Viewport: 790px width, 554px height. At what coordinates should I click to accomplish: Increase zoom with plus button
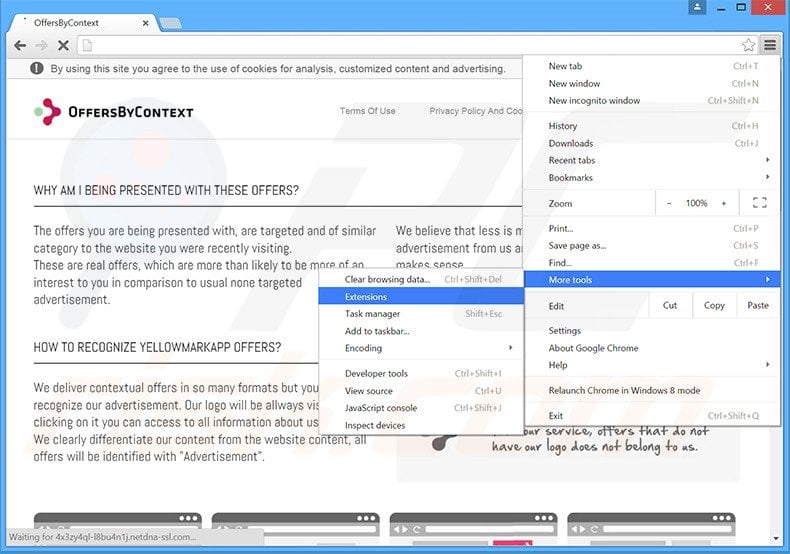724,203
